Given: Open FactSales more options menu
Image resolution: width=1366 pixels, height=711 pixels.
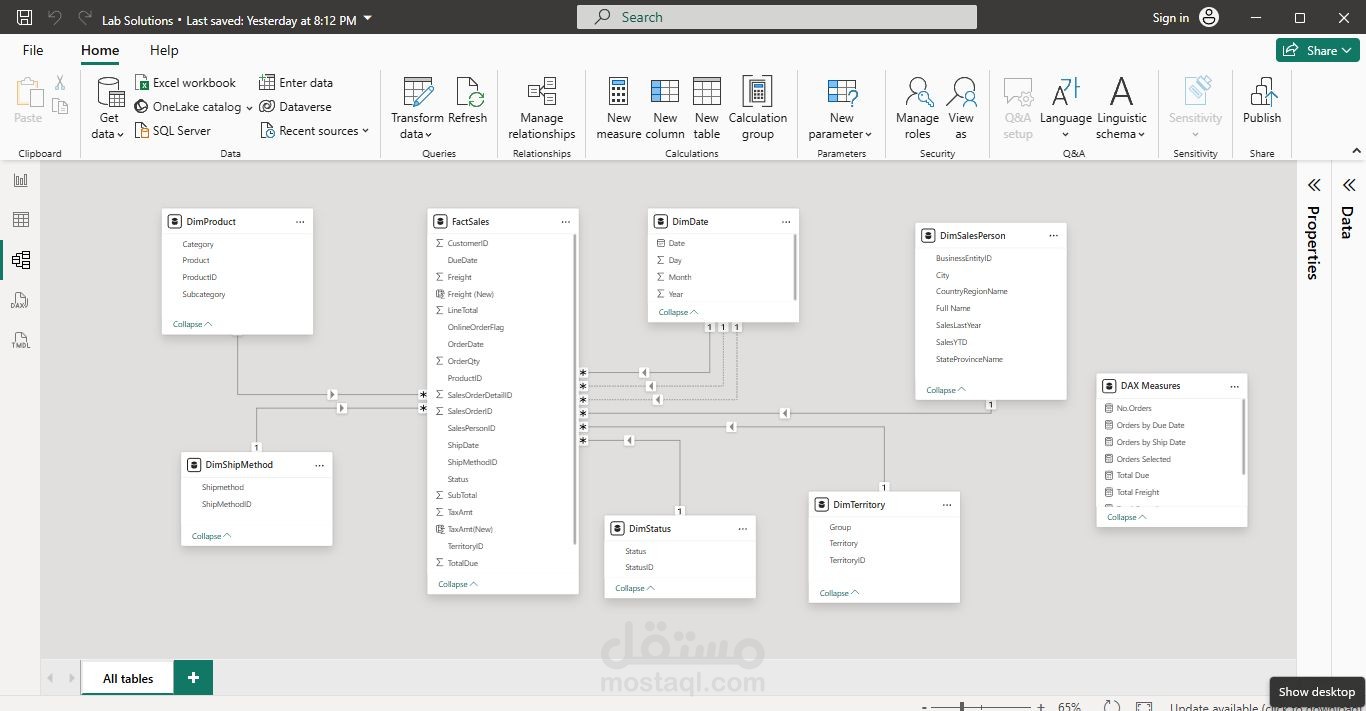Looking at the screenshot, I should point(566,222).
